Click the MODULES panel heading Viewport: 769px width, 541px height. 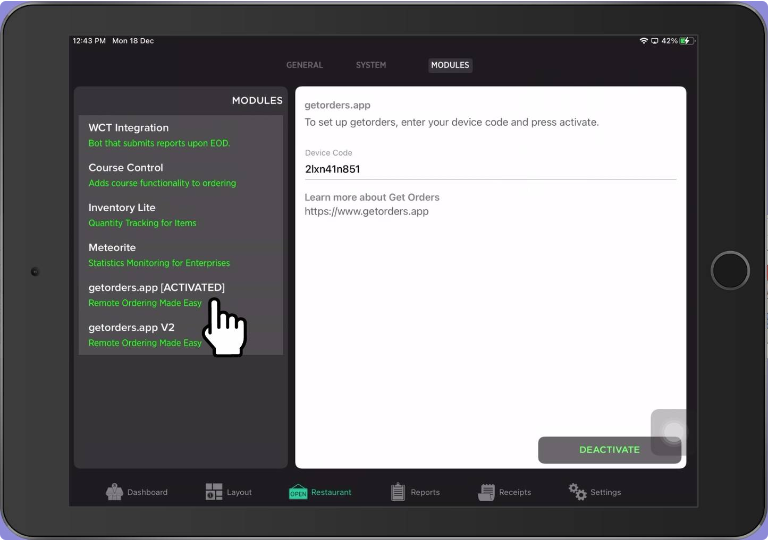click(257, 101)
